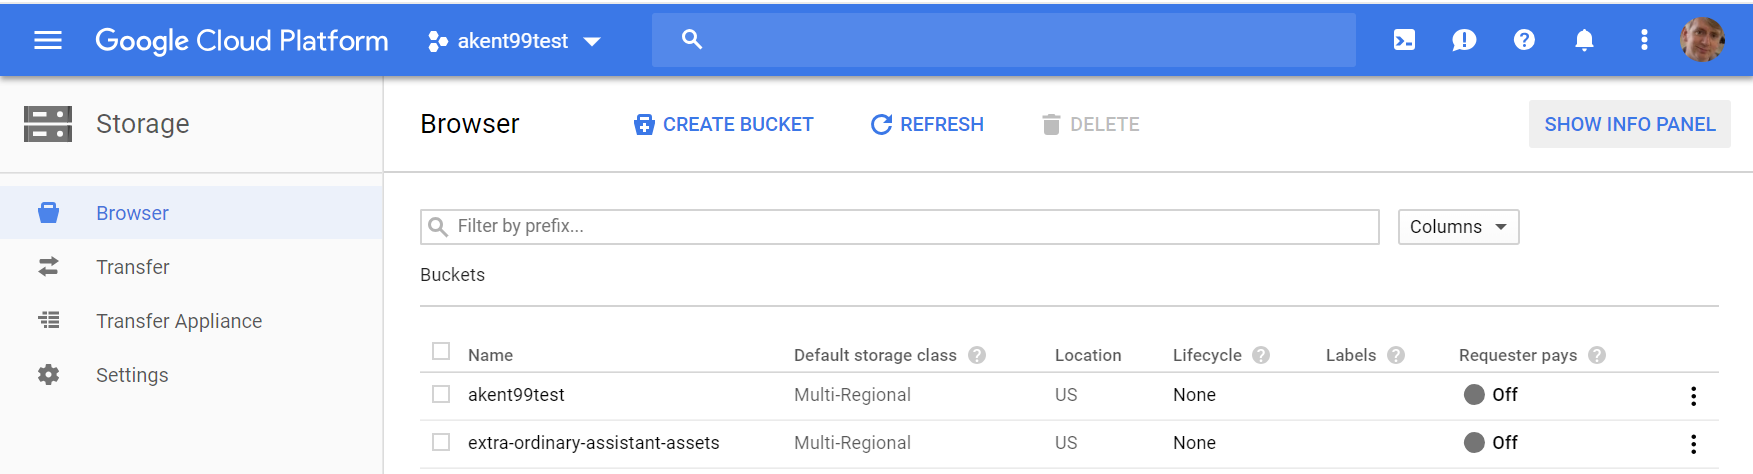Open the top bar three-dot utilities menu
Image resolution: width=1753 pixels, height=474 pixels.
tap(1644, 40)
